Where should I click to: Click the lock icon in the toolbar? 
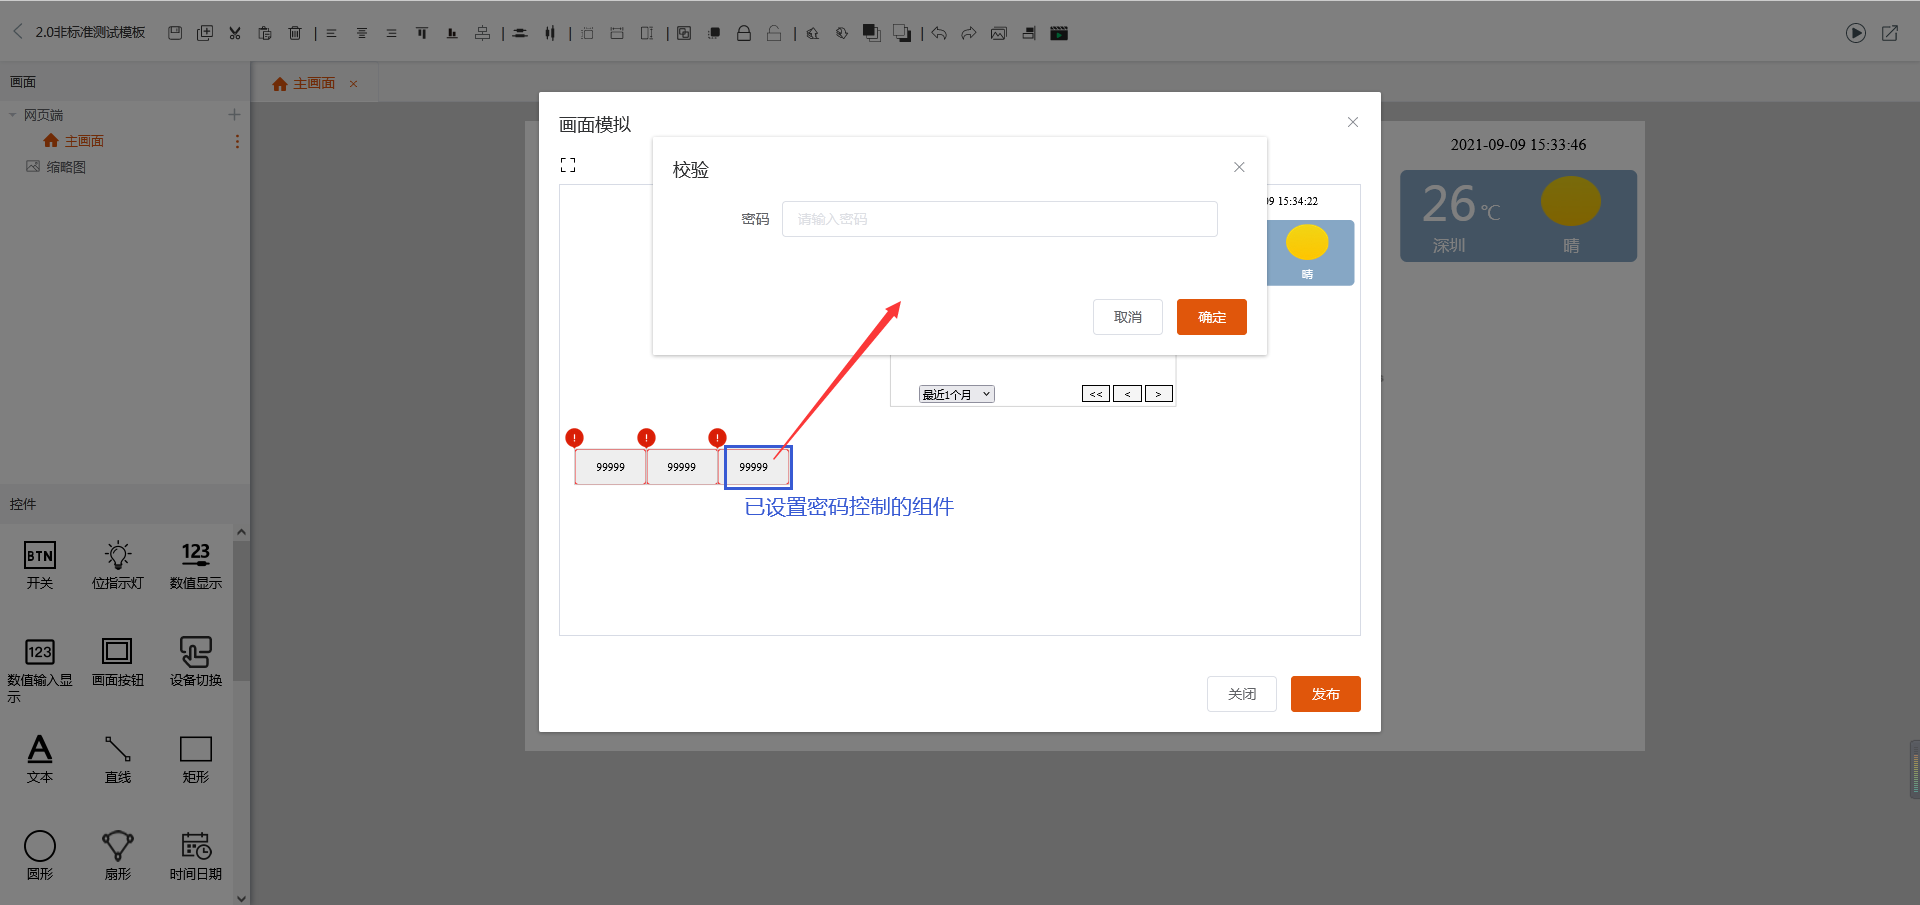click(744, 33)
